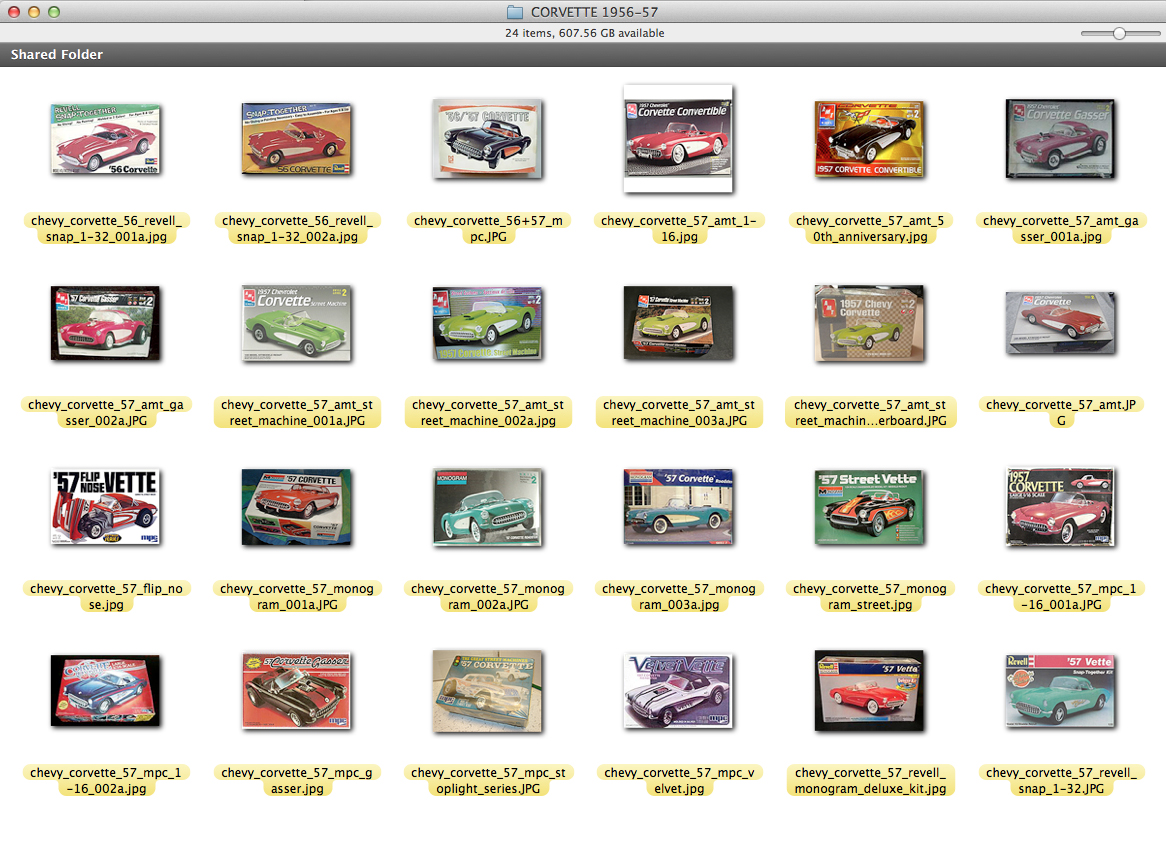Select thumbnail image above chevy_corvette_56_revell_snap_1-32_002a.jpg
Viewport: 1166px width, 858px height.
click(x=297, y=139)
